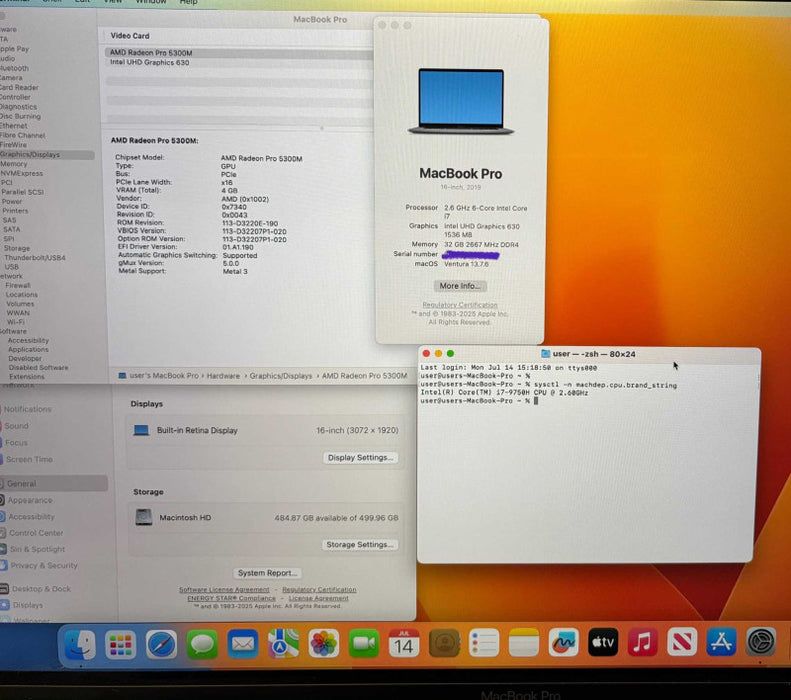Open Launchpad in the Dock
This screenshot has height=700, width=791.
click(121, 645)
